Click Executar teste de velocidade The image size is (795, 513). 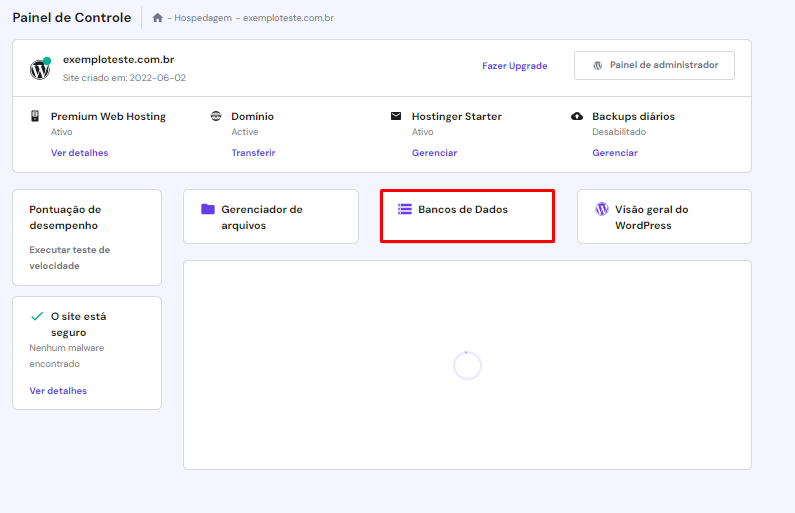point(69,258)
